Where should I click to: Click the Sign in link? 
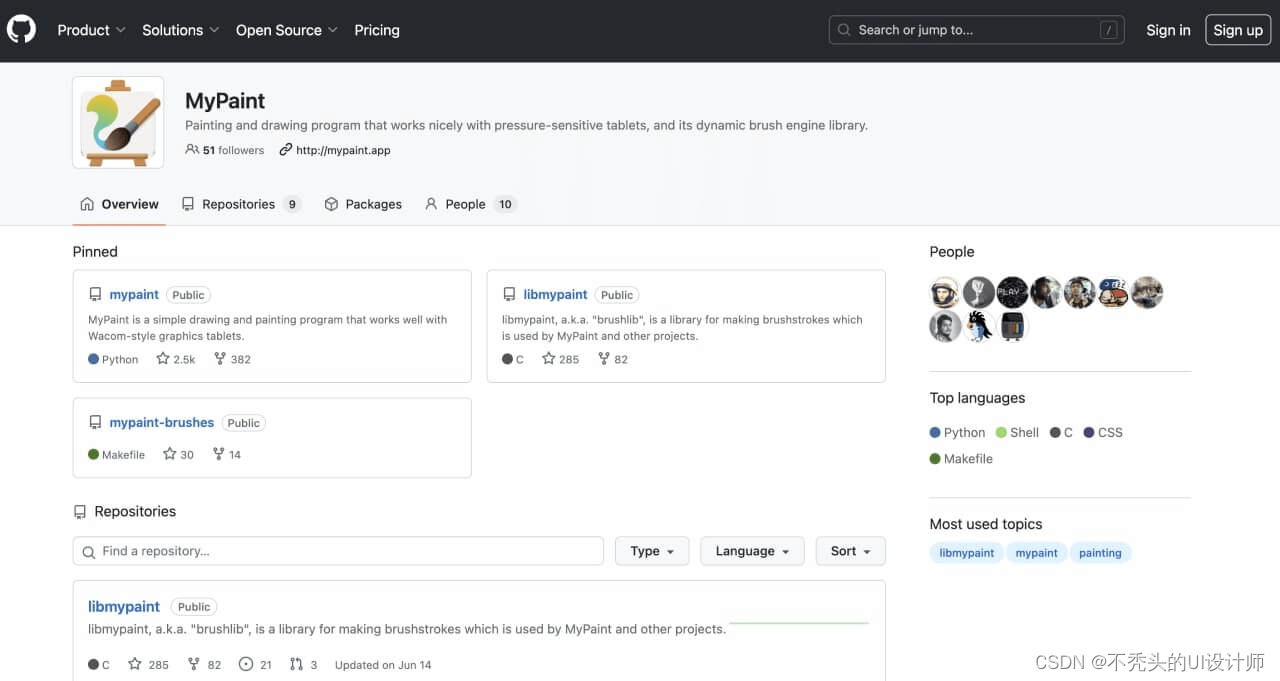pos(1168,30)
